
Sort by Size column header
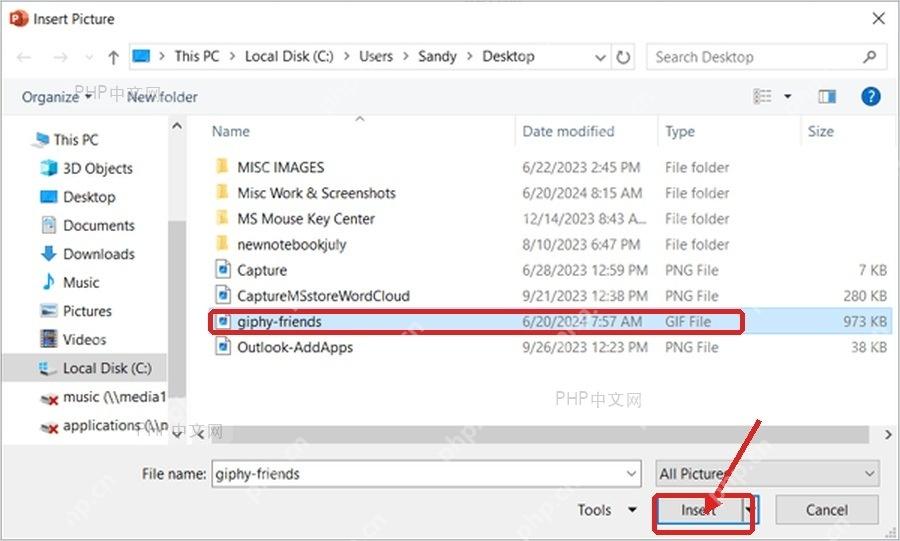click(x=821, y=131)
